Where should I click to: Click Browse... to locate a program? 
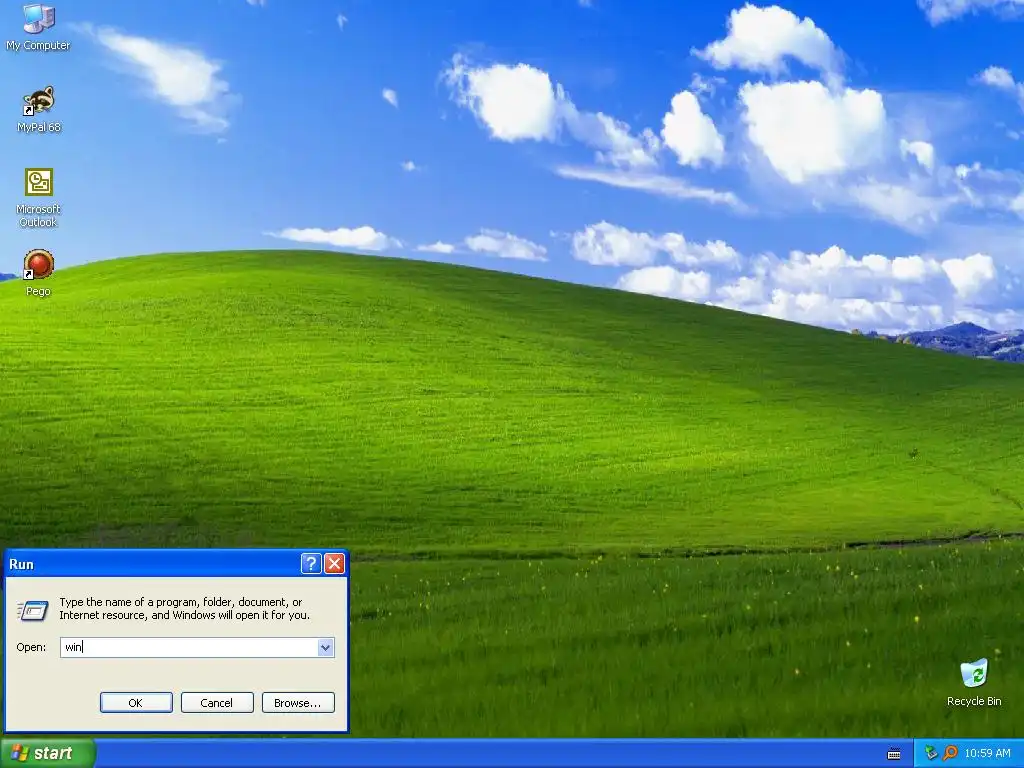click(x=298, y=703)
